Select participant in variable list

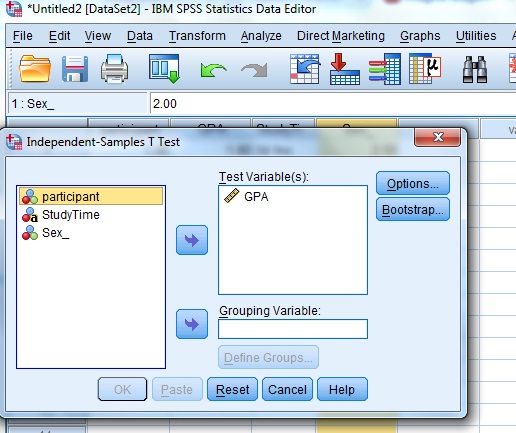pos(91,196)
